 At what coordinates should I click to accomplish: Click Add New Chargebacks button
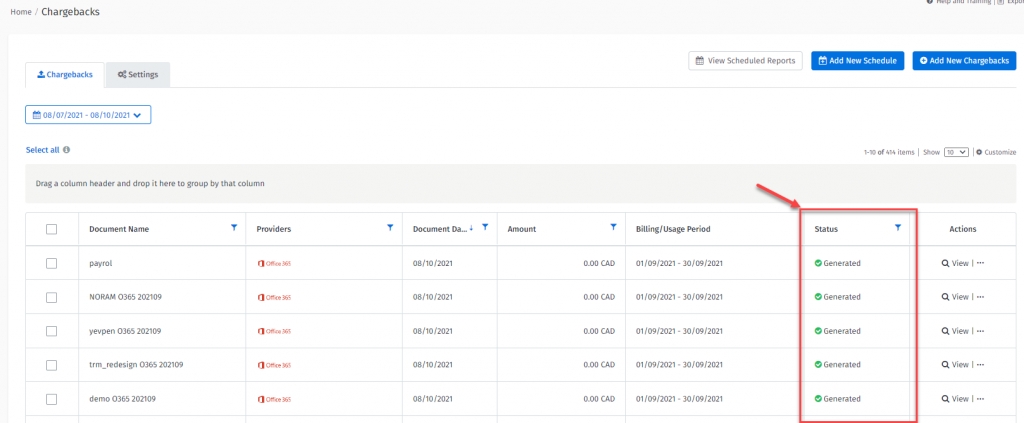(964, 61)
